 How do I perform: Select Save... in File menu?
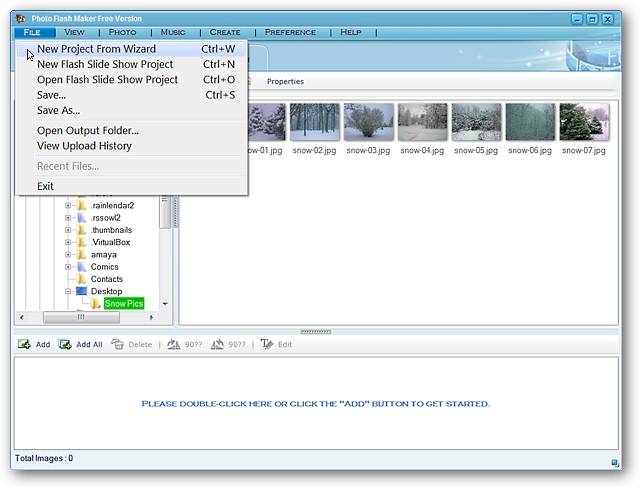(131, 95)
